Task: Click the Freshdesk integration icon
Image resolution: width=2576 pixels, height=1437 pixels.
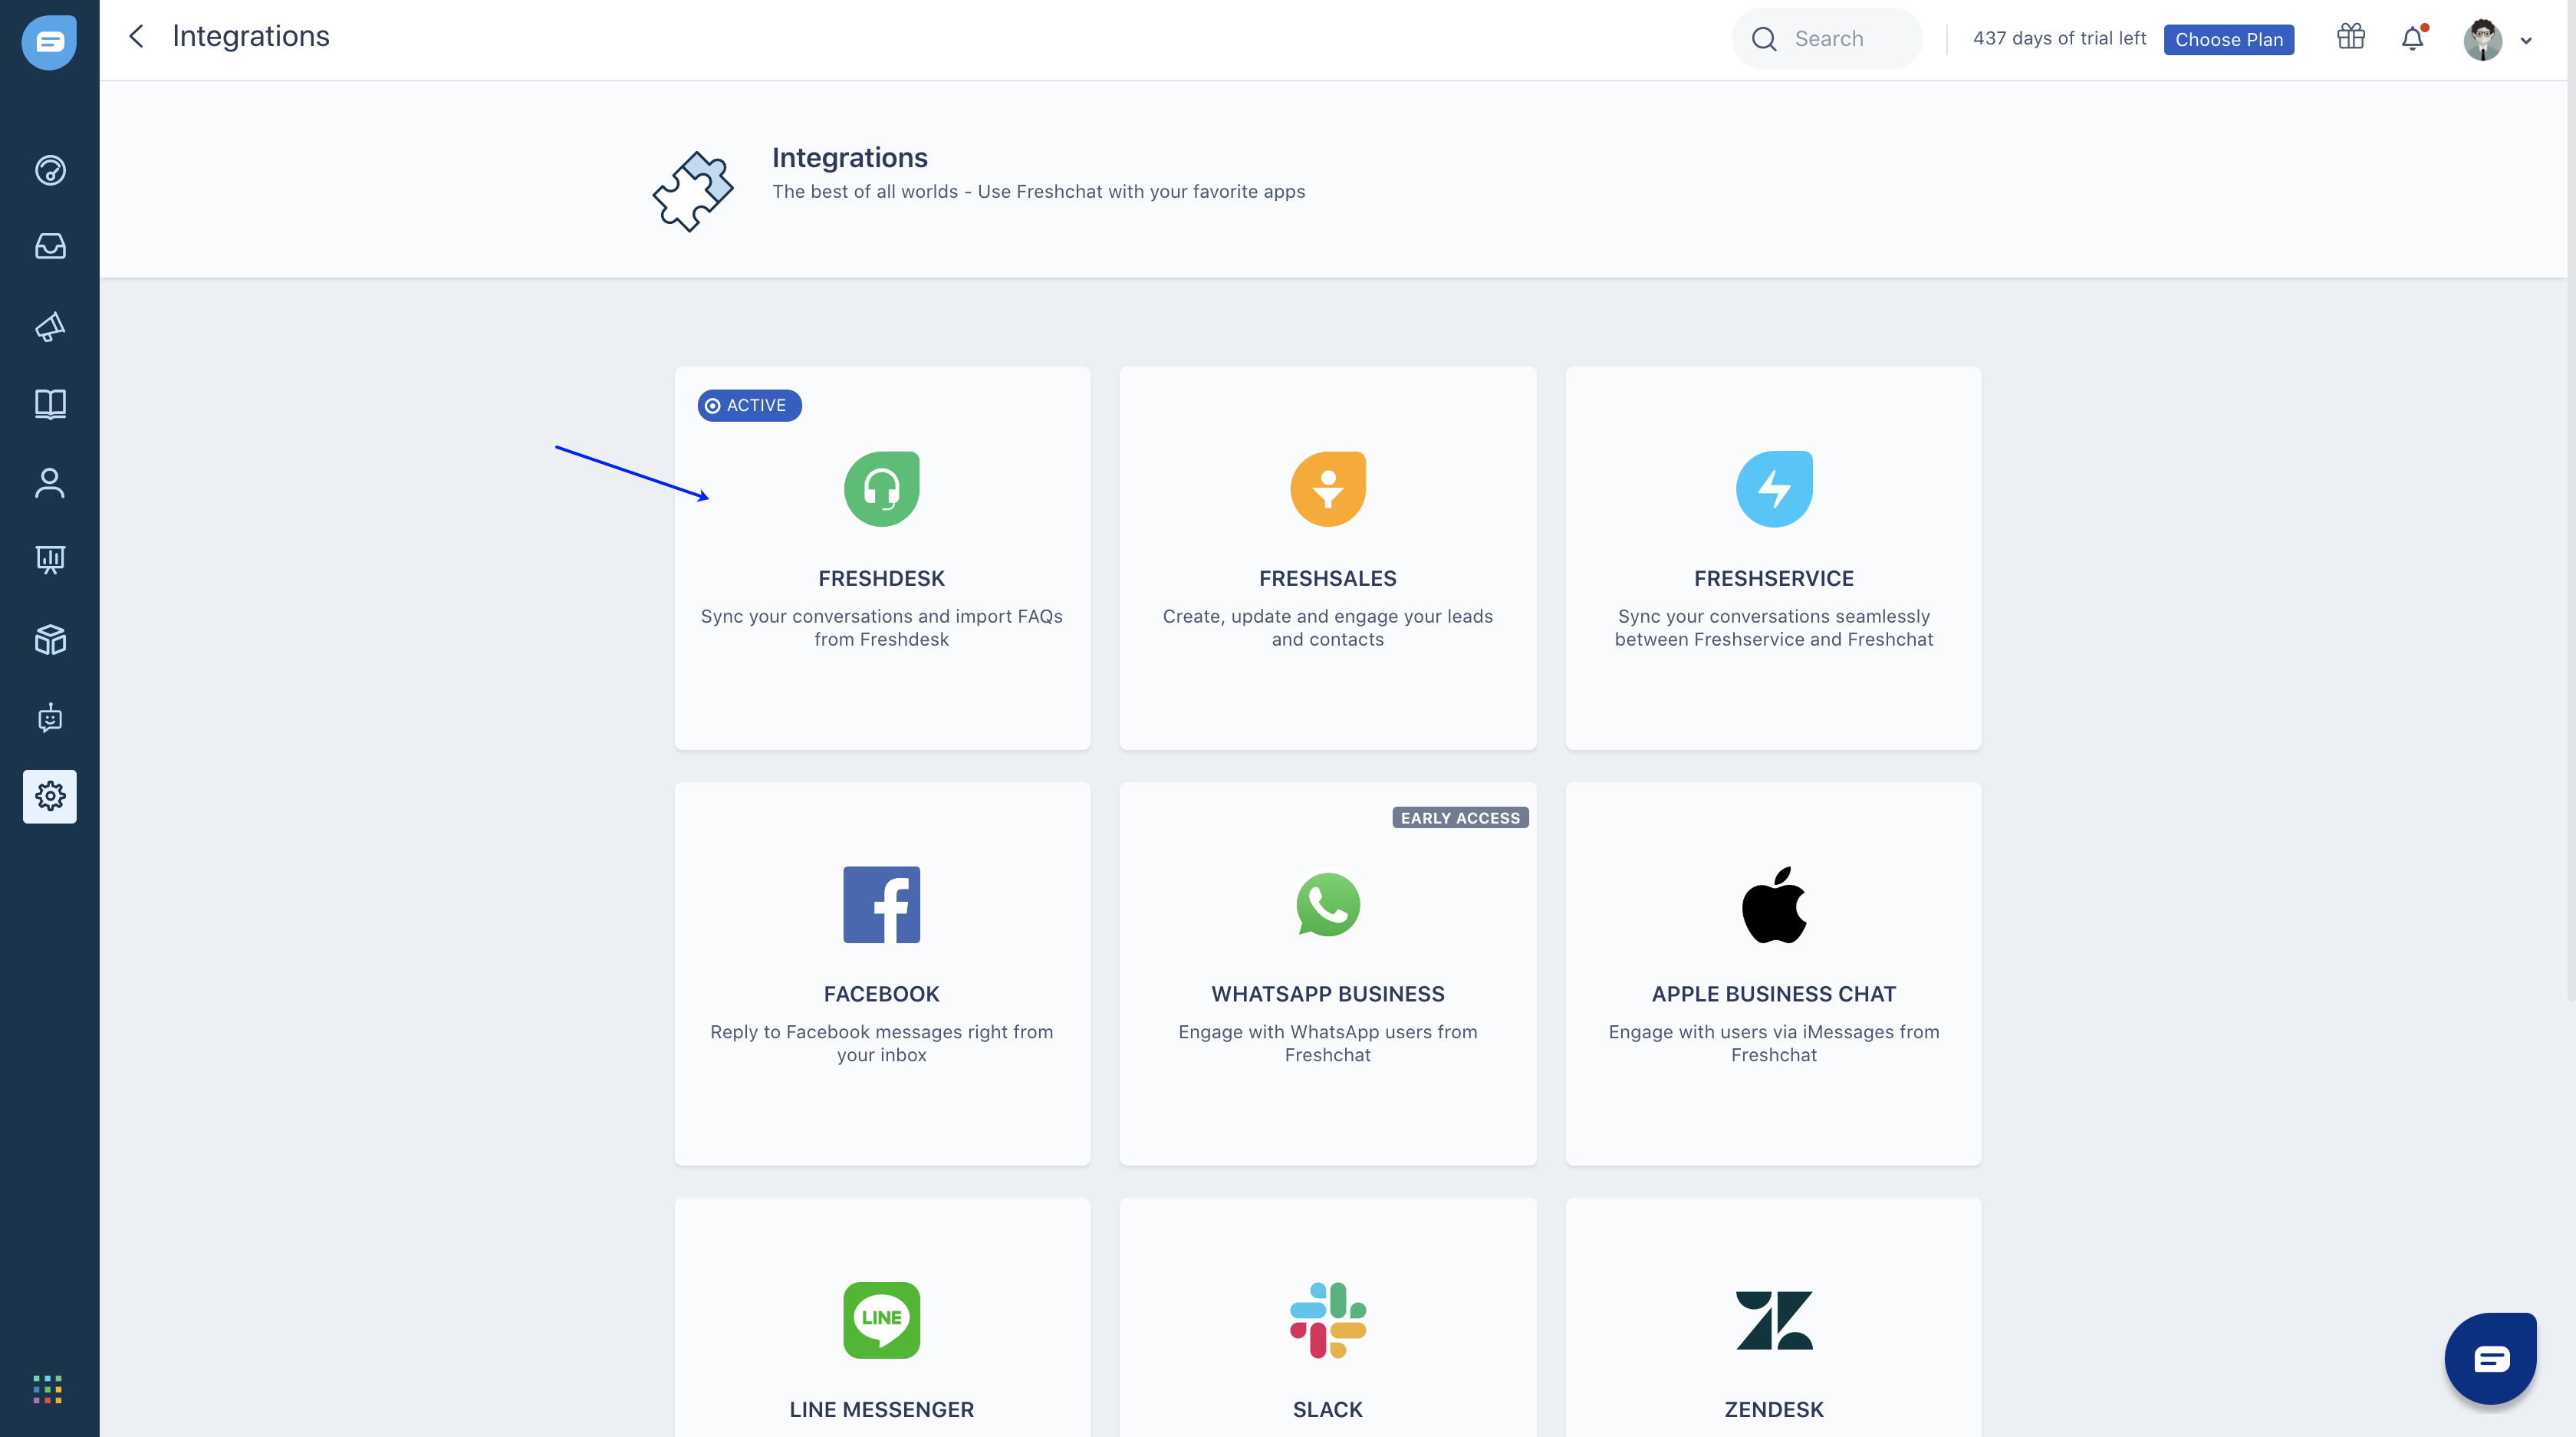Action: 881,488
